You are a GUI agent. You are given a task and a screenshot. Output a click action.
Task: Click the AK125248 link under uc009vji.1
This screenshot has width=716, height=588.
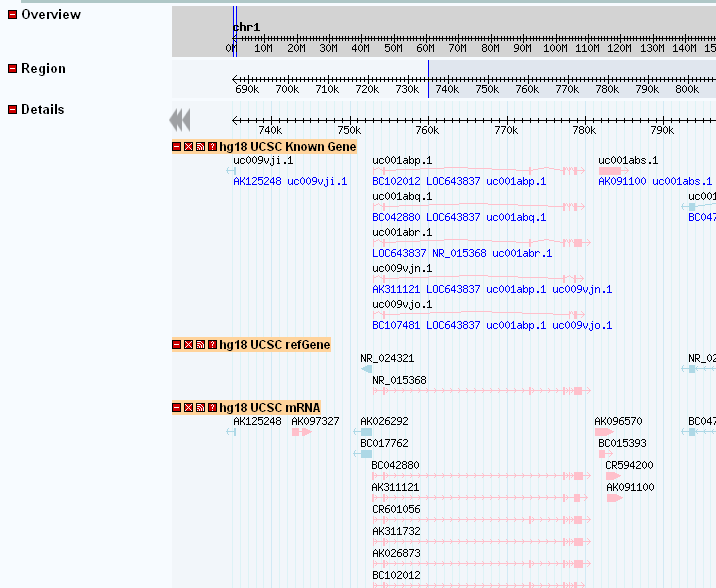point(257,182)
